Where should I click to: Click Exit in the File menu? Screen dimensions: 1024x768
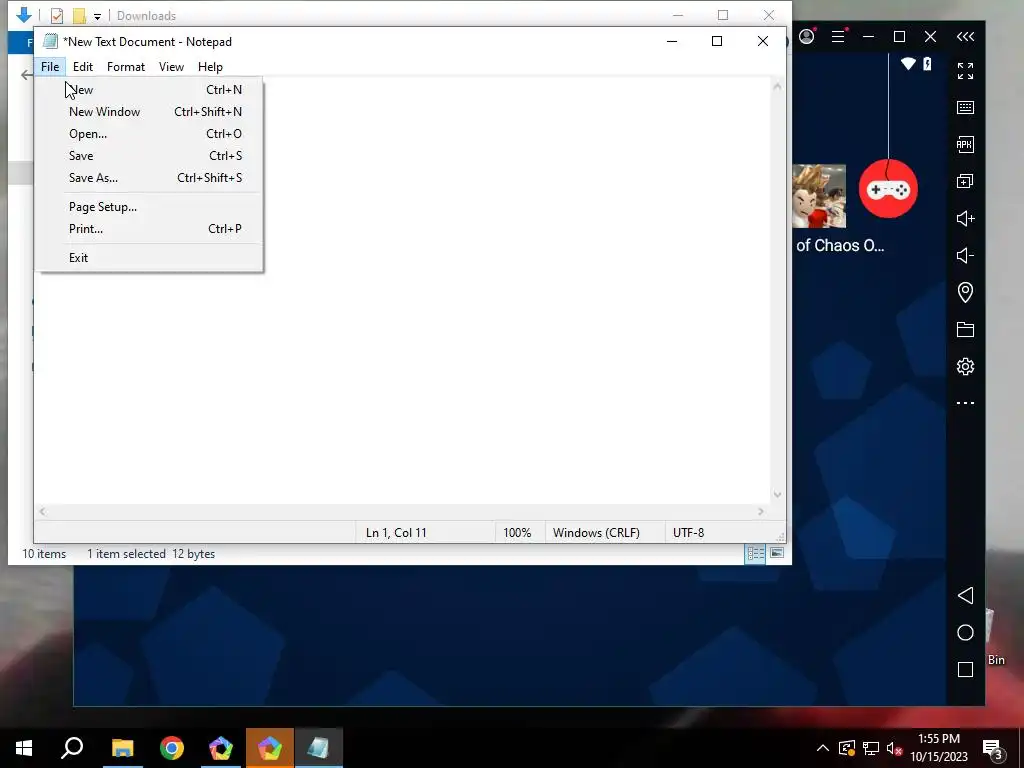point(151,258)
